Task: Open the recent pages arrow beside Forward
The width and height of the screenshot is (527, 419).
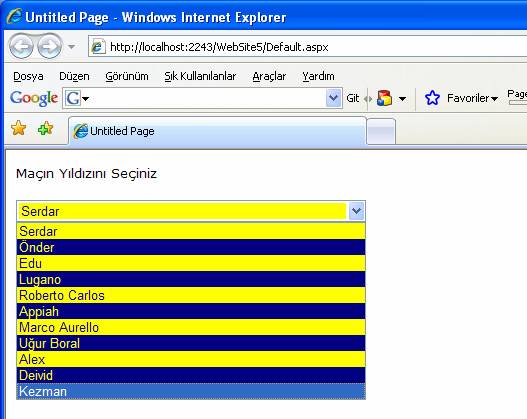Action: tap(71, 47)
